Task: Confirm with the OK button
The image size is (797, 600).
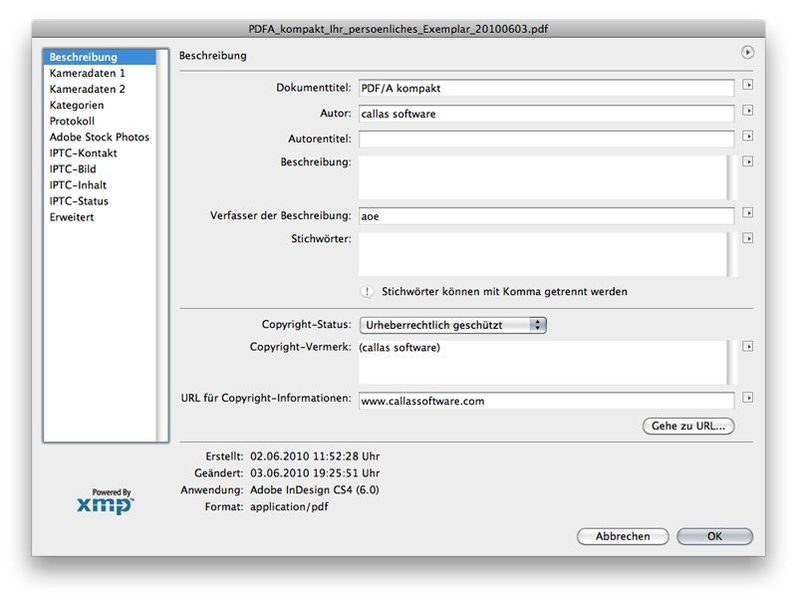Action: (x=715, y=536)
